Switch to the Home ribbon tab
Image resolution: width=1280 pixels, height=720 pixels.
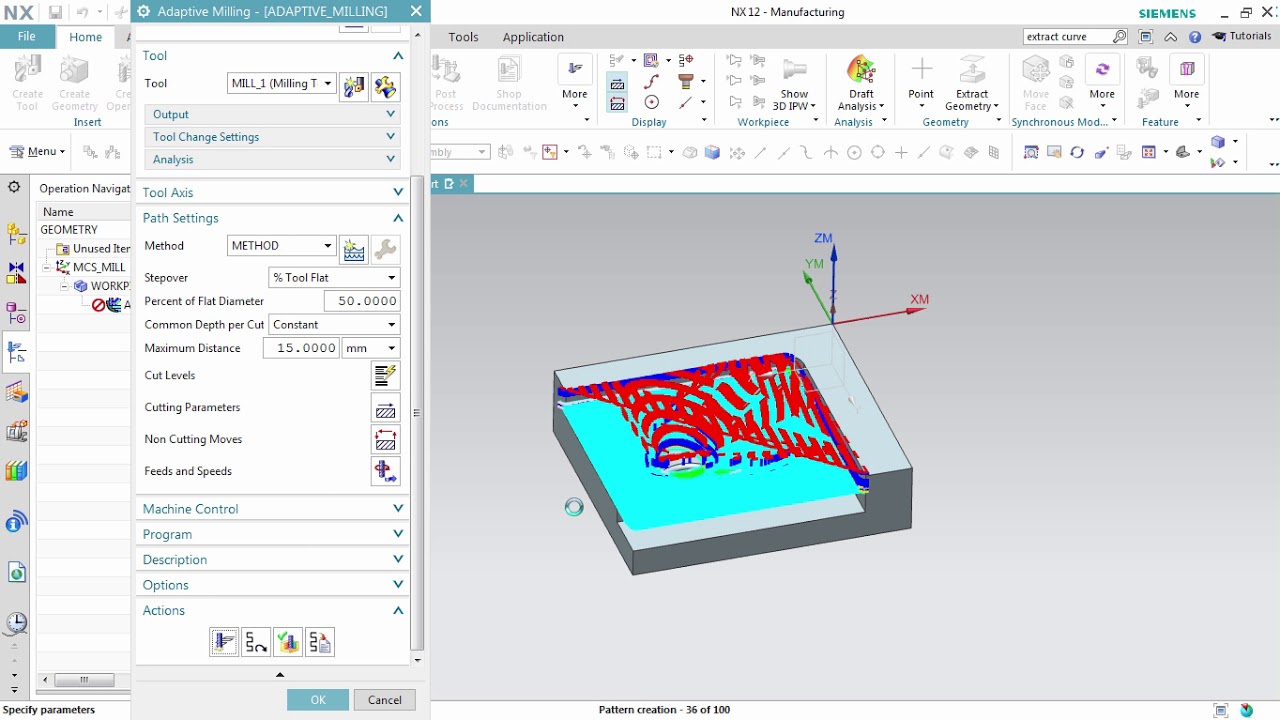[x=85, y=37]
